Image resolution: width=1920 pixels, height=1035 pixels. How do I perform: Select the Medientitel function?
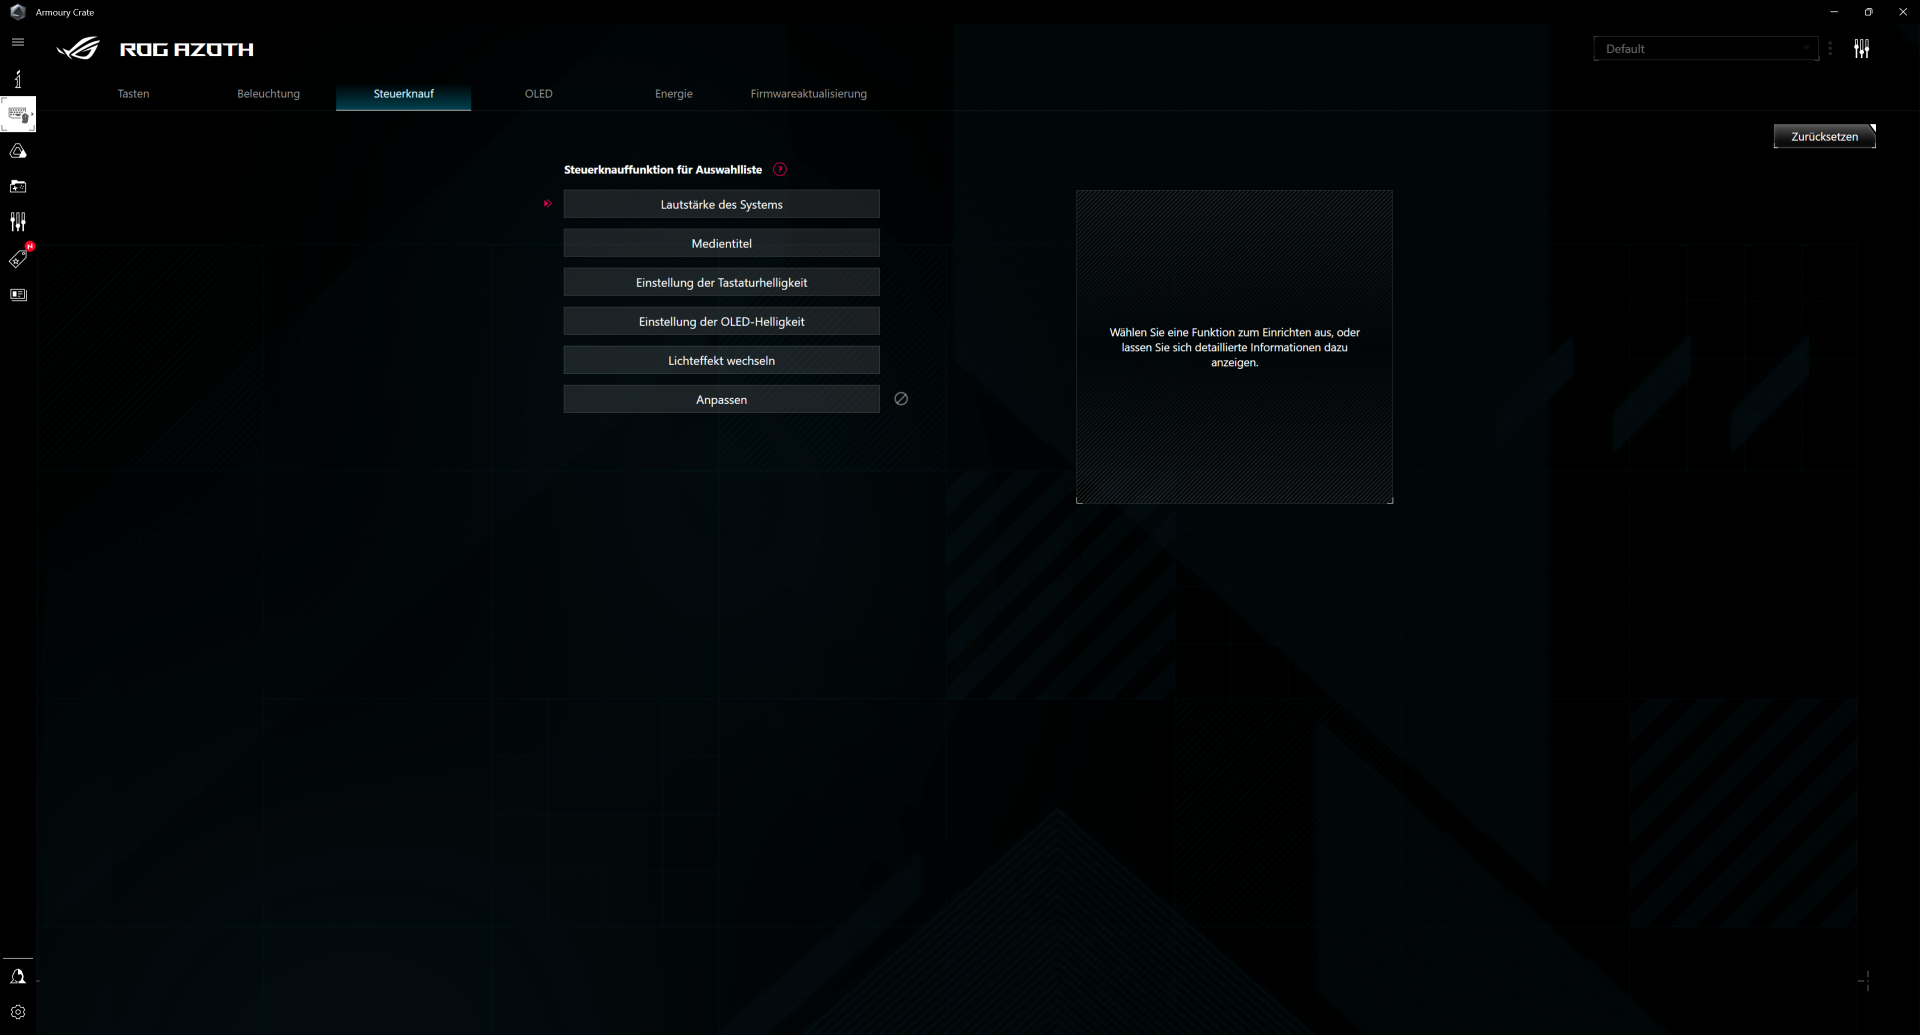pos(721,243)
